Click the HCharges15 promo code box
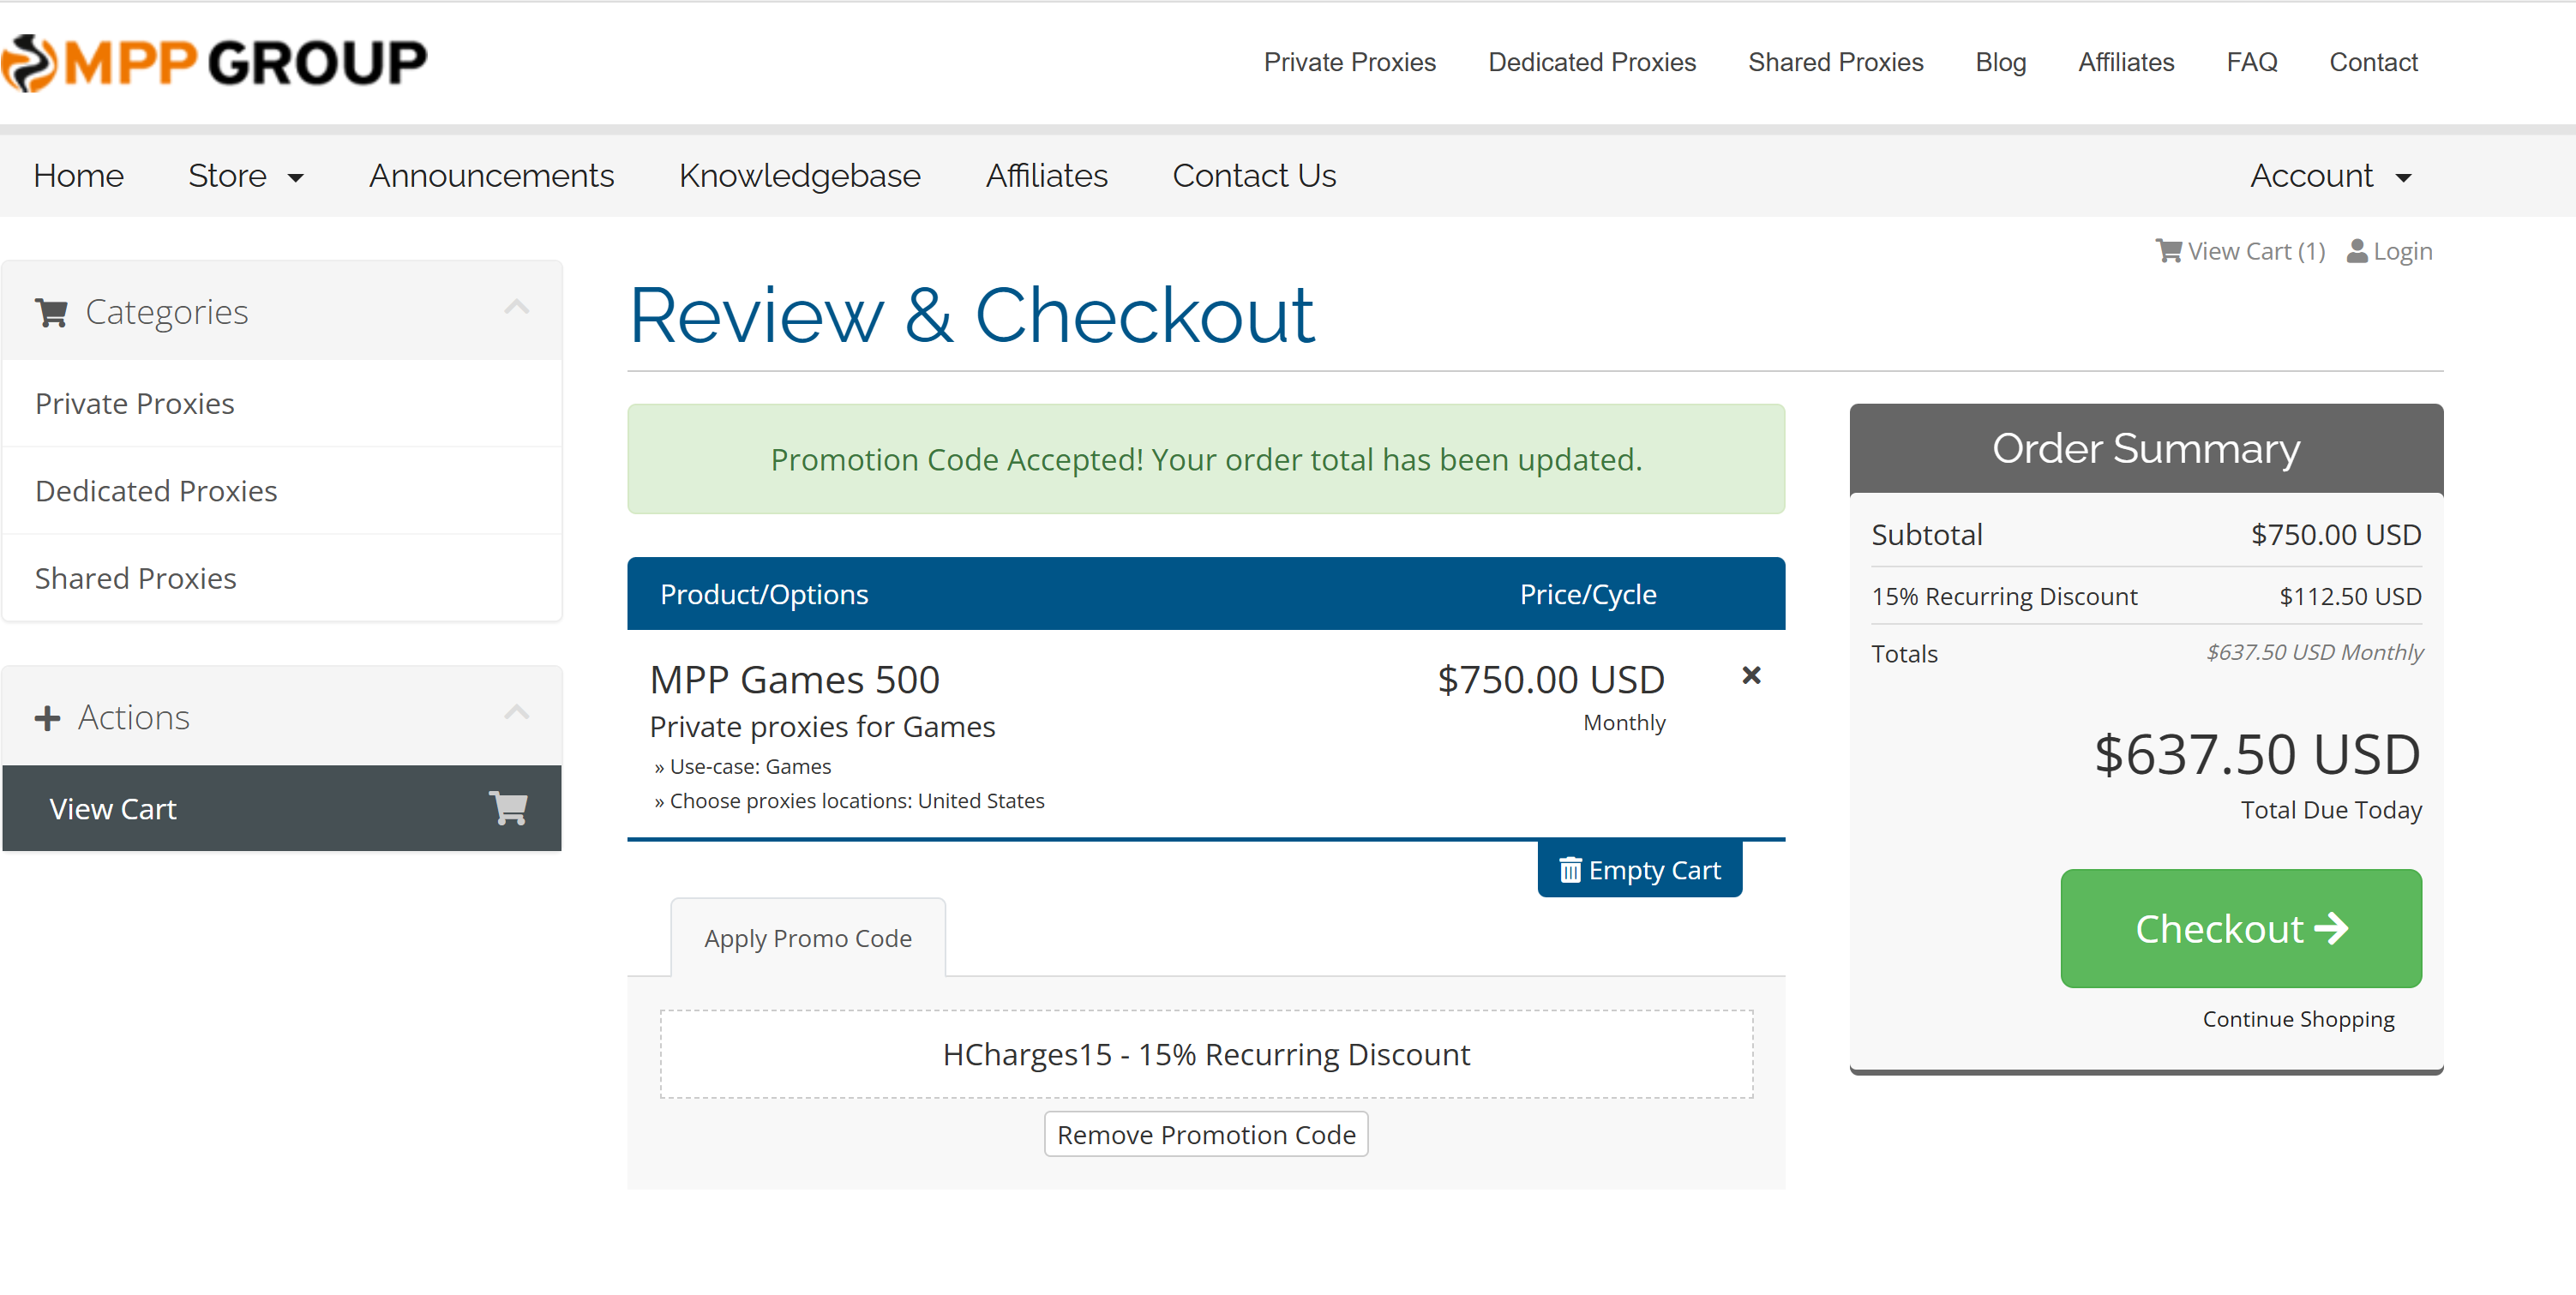 click(1205, 1054)
